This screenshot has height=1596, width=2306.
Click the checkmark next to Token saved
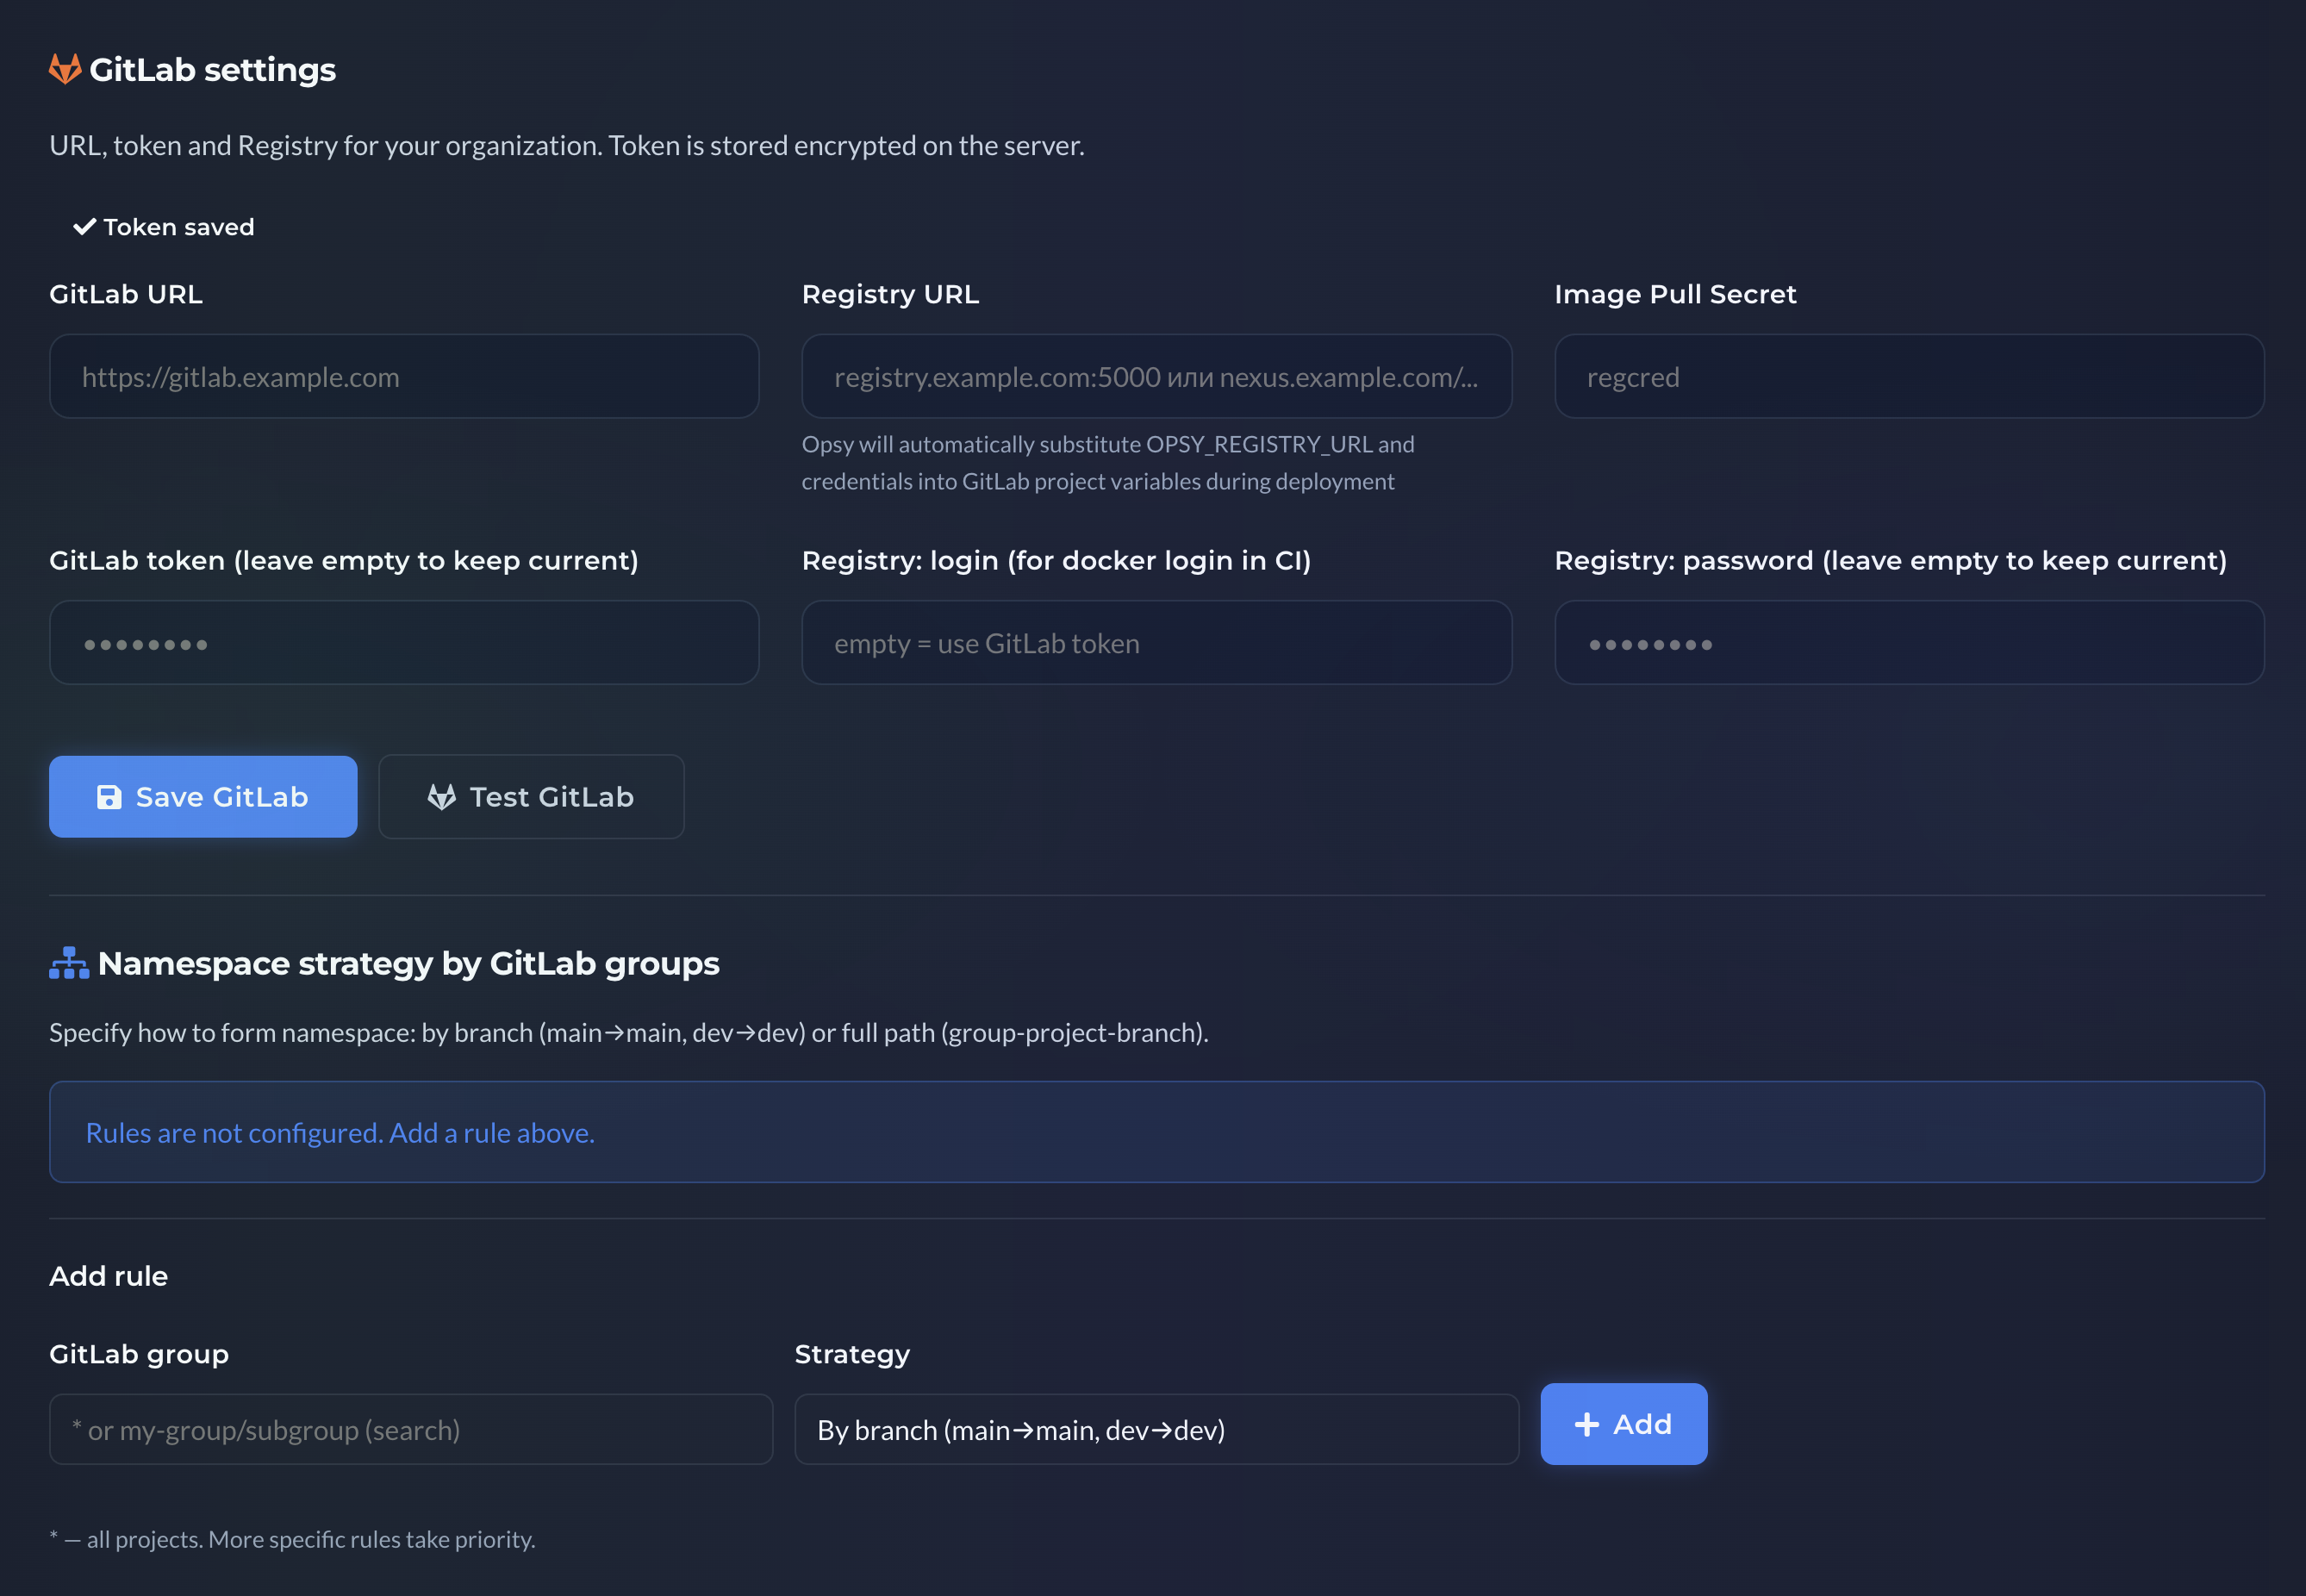(x=84, y=226)
